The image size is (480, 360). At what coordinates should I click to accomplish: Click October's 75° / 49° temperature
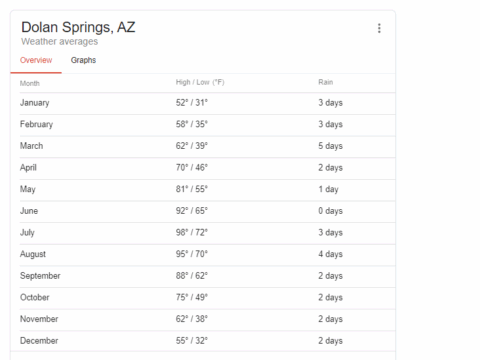pos(192,297)
